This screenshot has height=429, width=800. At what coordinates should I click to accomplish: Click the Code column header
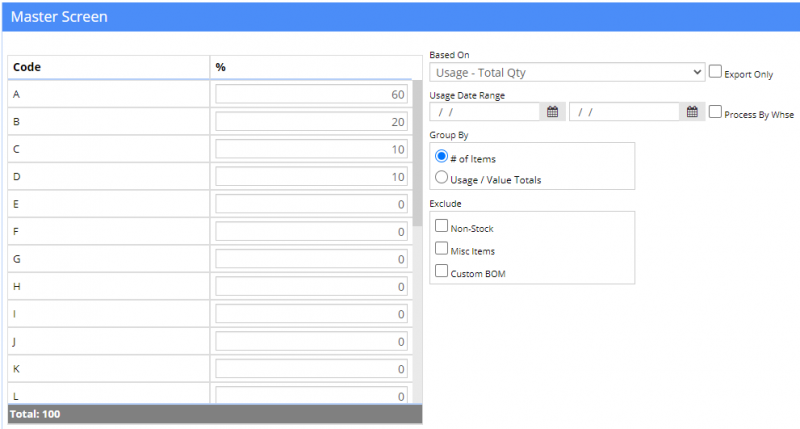(26, 67)
